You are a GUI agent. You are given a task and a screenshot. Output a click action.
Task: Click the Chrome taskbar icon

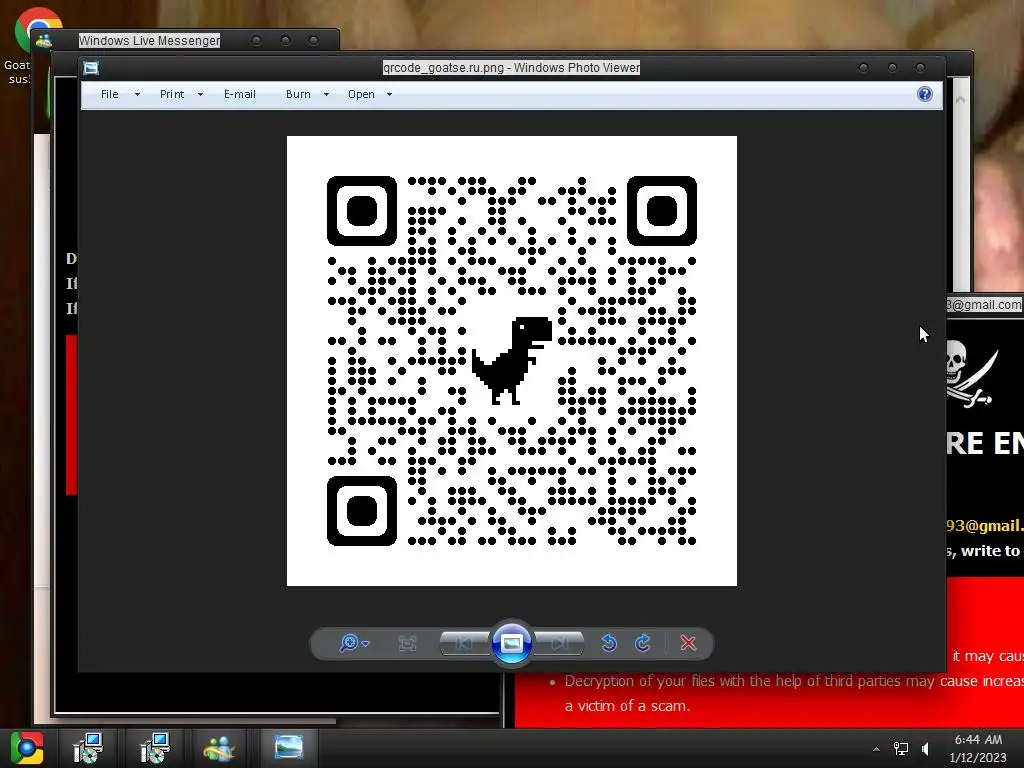coord(26,748)
